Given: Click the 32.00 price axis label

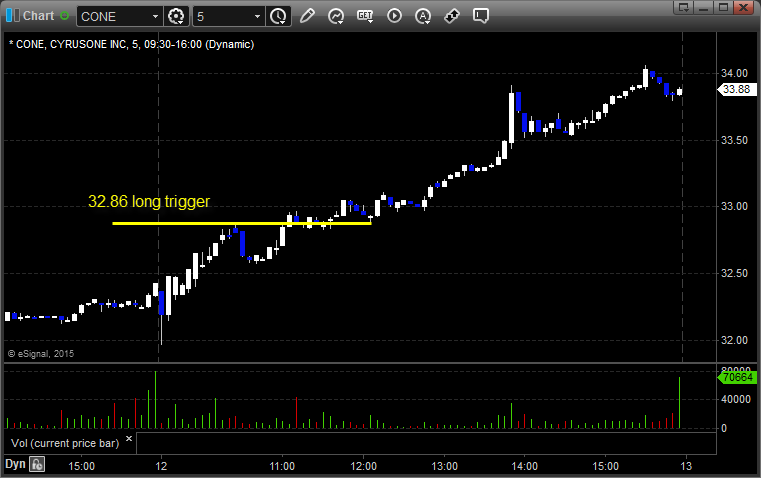Looking at the screenshot, I should point(734,340).
